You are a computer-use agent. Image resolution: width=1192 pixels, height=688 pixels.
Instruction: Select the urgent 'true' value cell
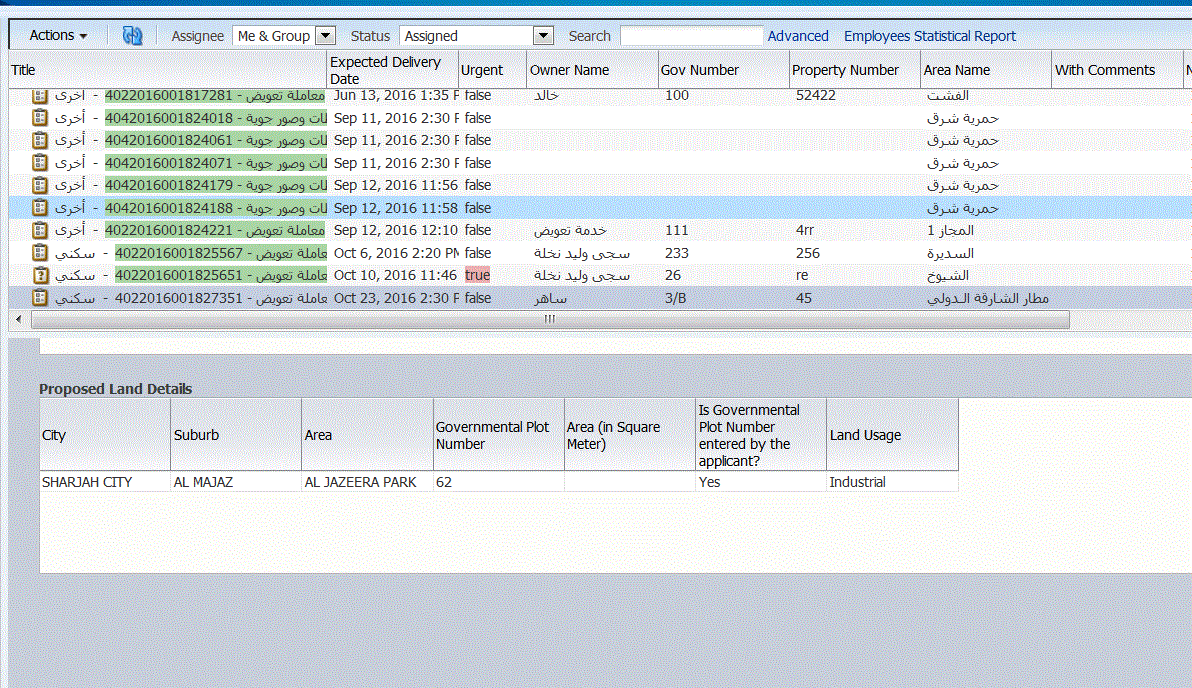477,275
